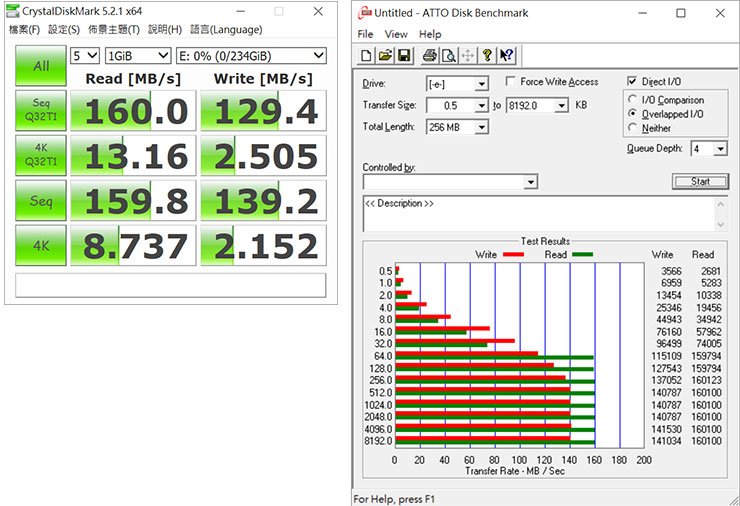Open the Total Length 256 MB dropdown

[482, 127]
